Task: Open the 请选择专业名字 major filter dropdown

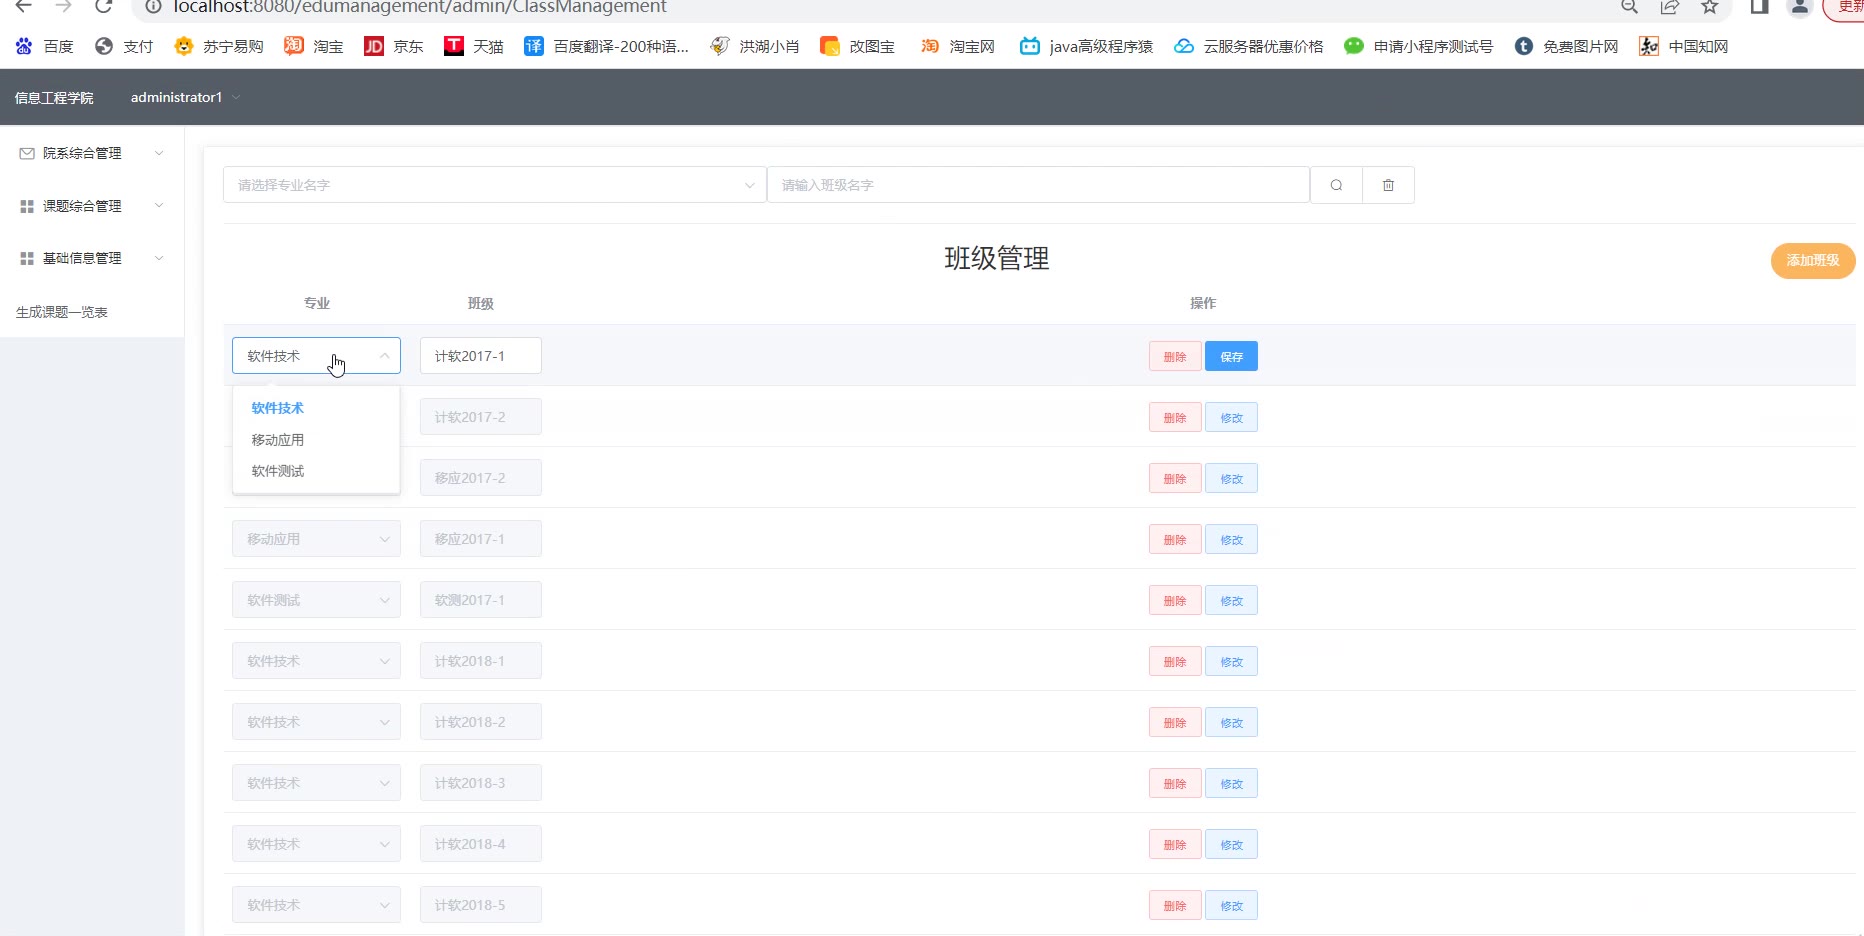Action: coord(494,185)
